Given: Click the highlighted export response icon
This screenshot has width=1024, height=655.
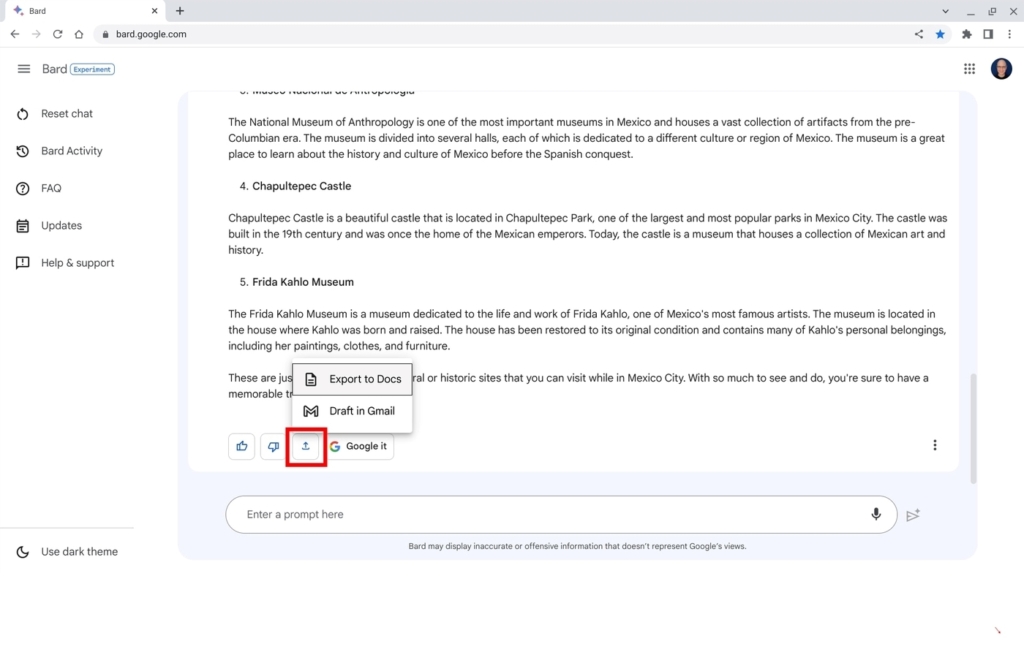Looking at the screenshot, I should pos(305,446).
